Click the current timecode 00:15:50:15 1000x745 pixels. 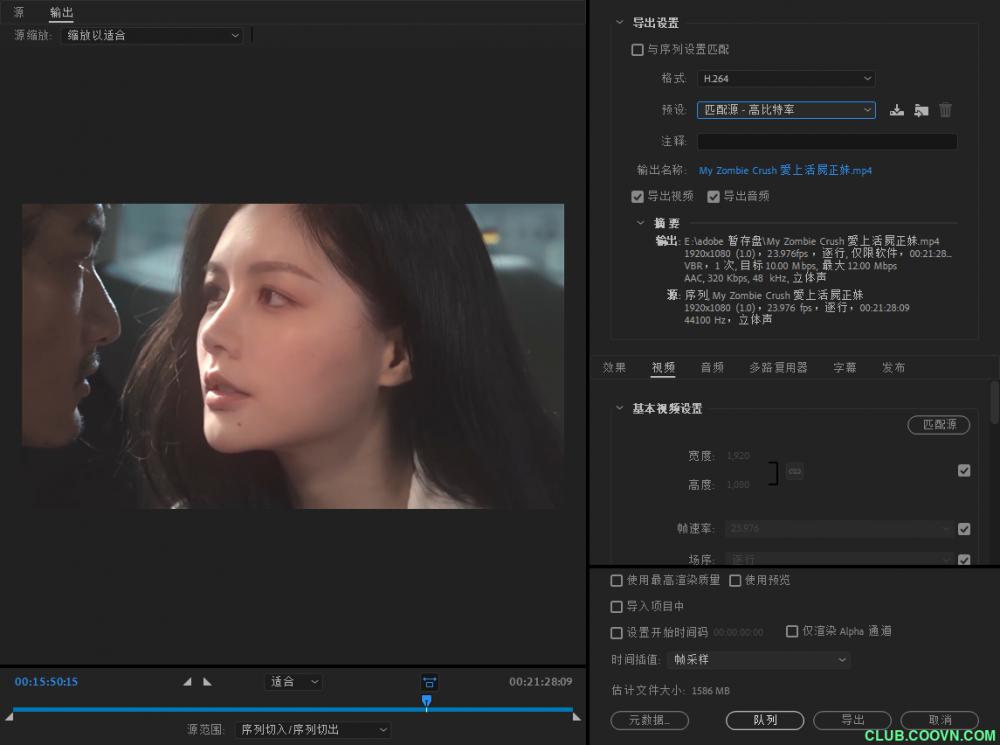point(46,682)
